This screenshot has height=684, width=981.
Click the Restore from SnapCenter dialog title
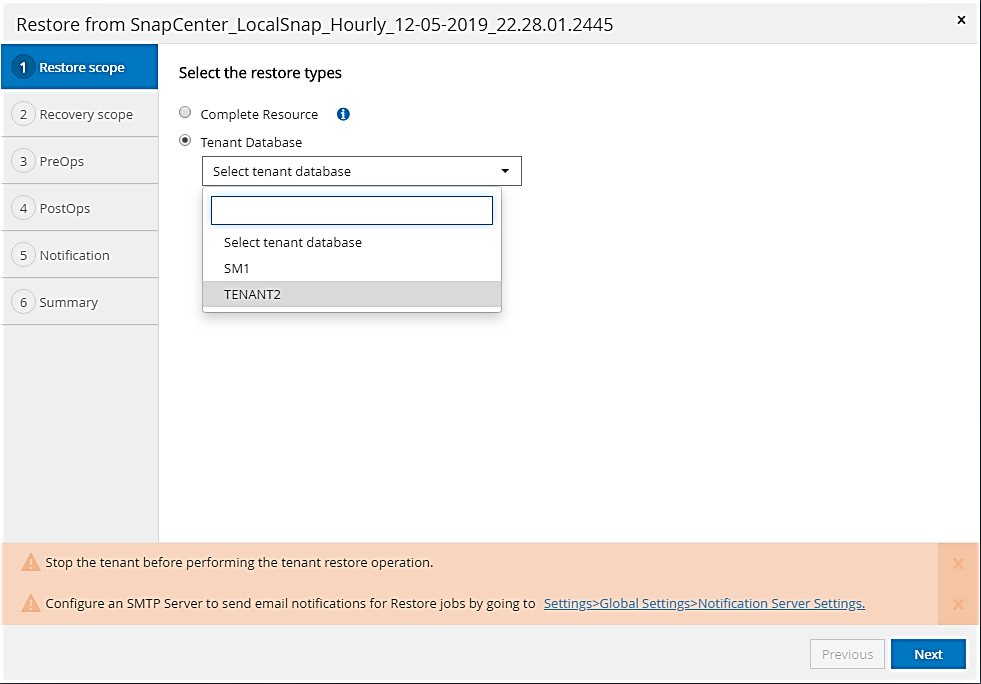coord(315,24)
